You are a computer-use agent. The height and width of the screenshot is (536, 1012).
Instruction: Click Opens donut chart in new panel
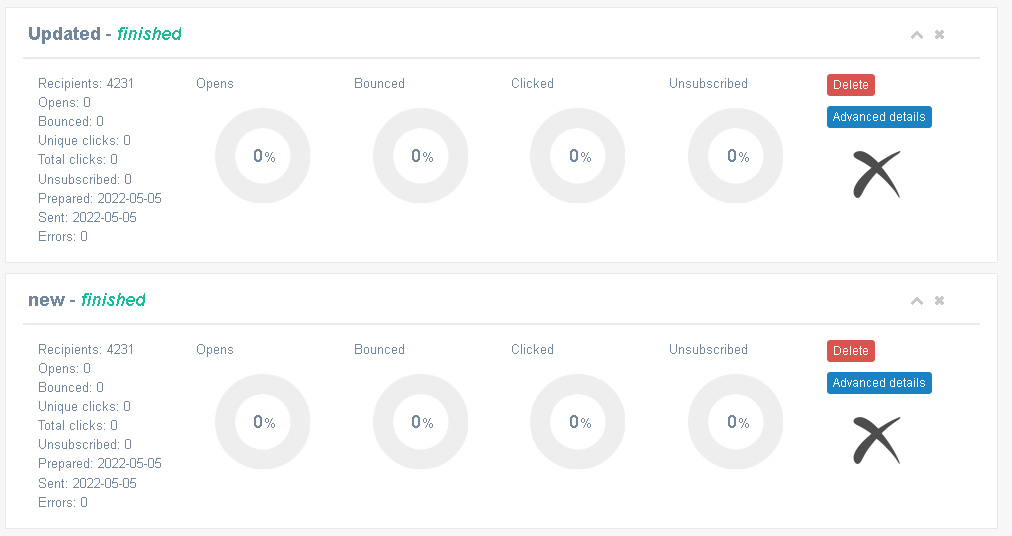coord(263,422)
